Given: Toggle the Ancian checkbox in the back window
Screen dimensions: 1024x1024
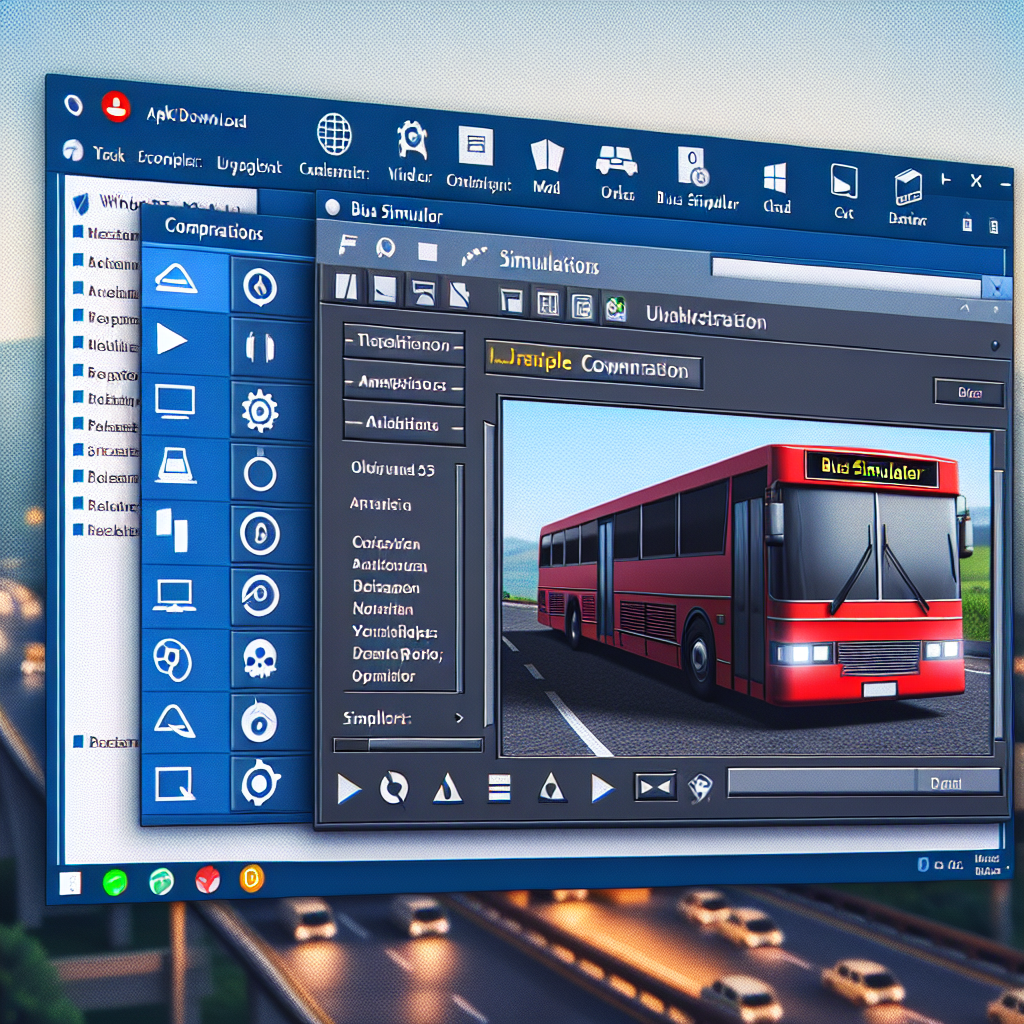Looking at the screenshot, I should click(x=78, y=288).
